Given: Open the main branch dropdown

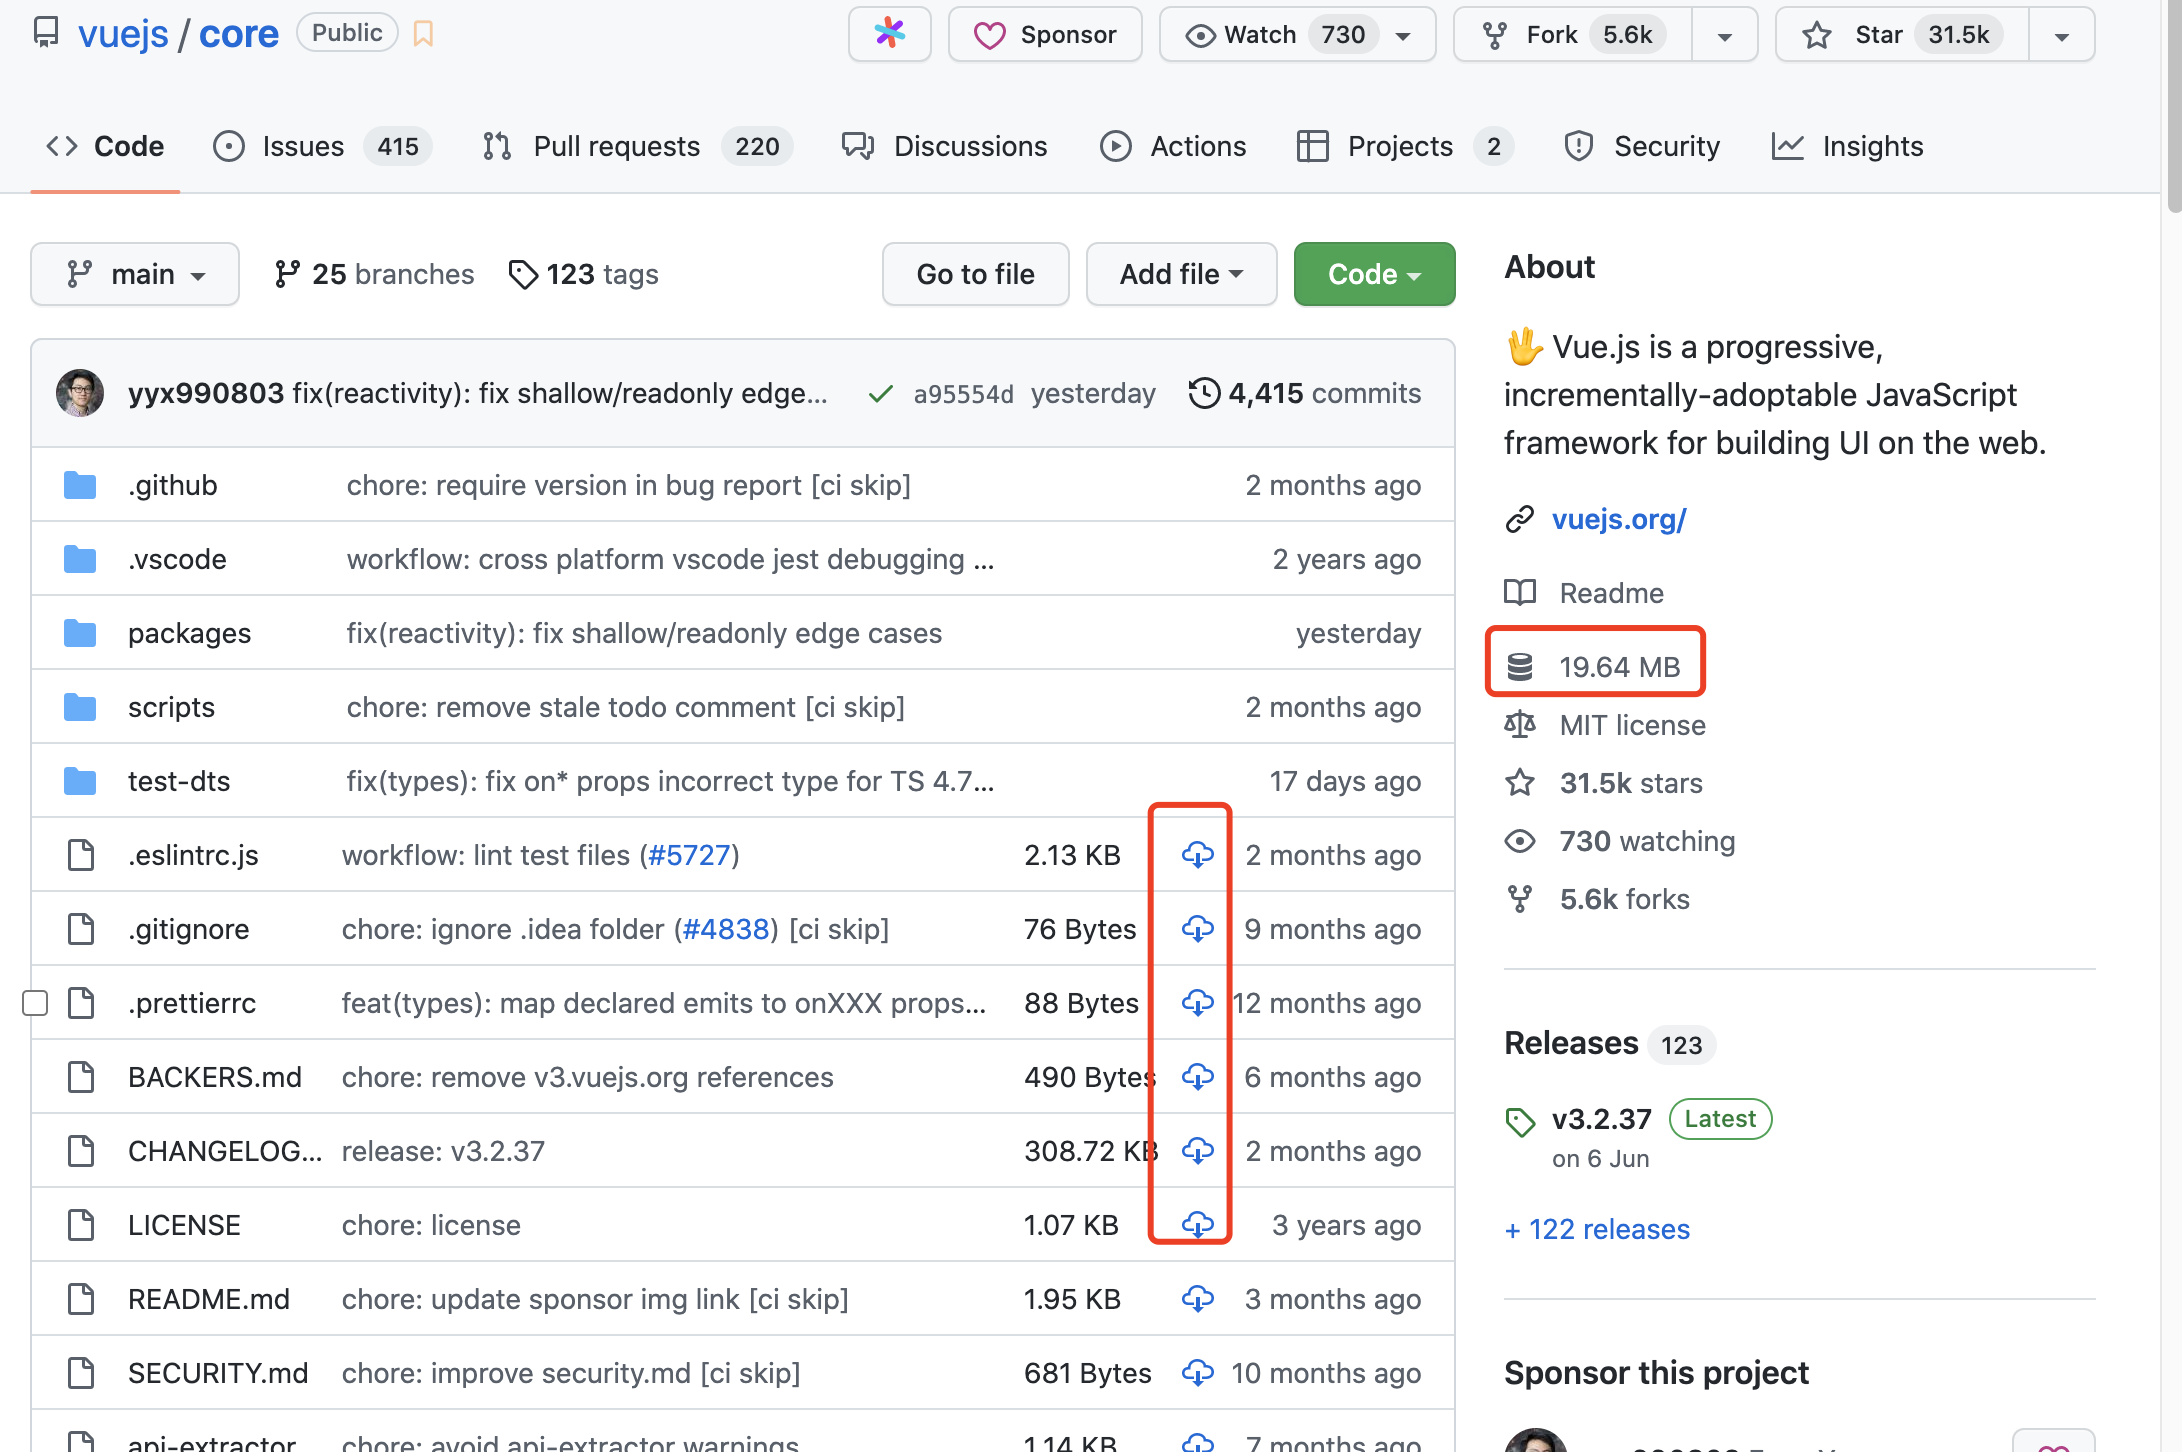Looking at the screenshot, I should click(x=135, y=274).
